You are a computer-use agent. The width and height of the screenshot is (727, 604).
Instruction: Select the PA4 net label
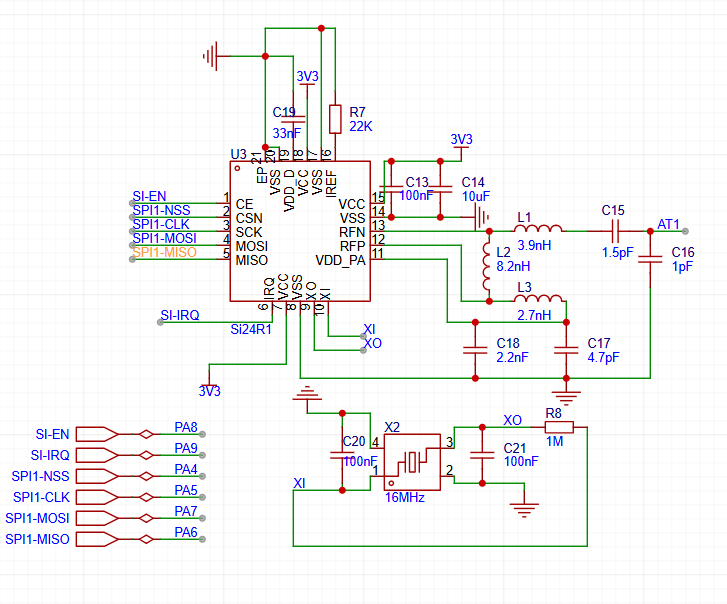186,469
